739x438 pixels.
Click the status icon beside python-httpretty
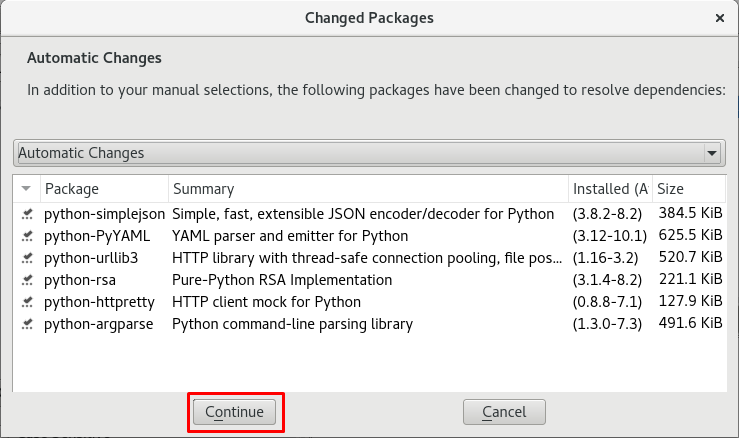pos(27,302)
